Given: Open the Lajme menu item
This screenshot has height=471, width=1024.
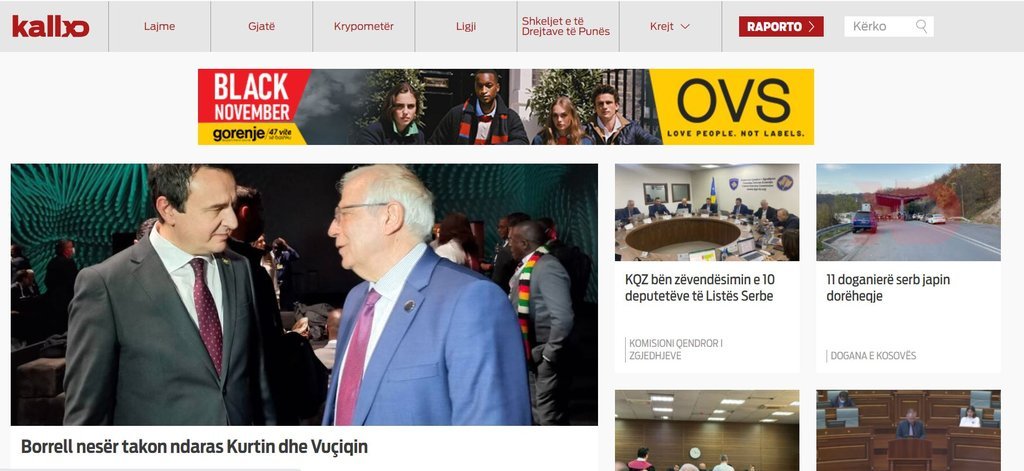Looking at the screenshot, I should tap(159, 27).
